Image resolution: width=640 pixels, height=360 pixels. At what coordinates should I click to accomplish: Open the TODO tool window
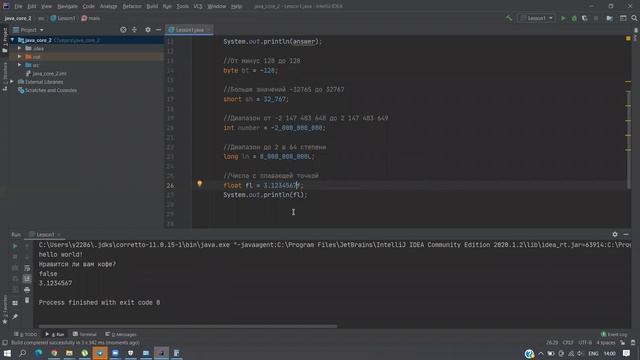pos(25,334)
